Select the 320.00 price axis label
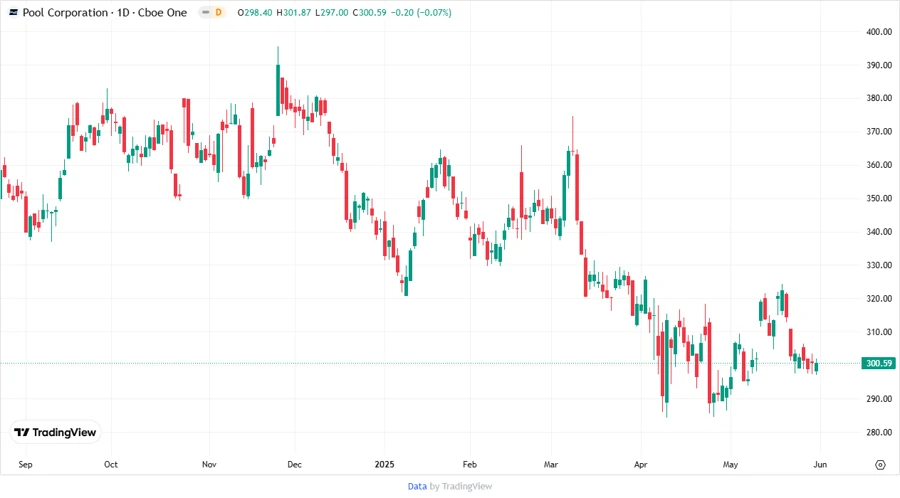 [879, 299]
